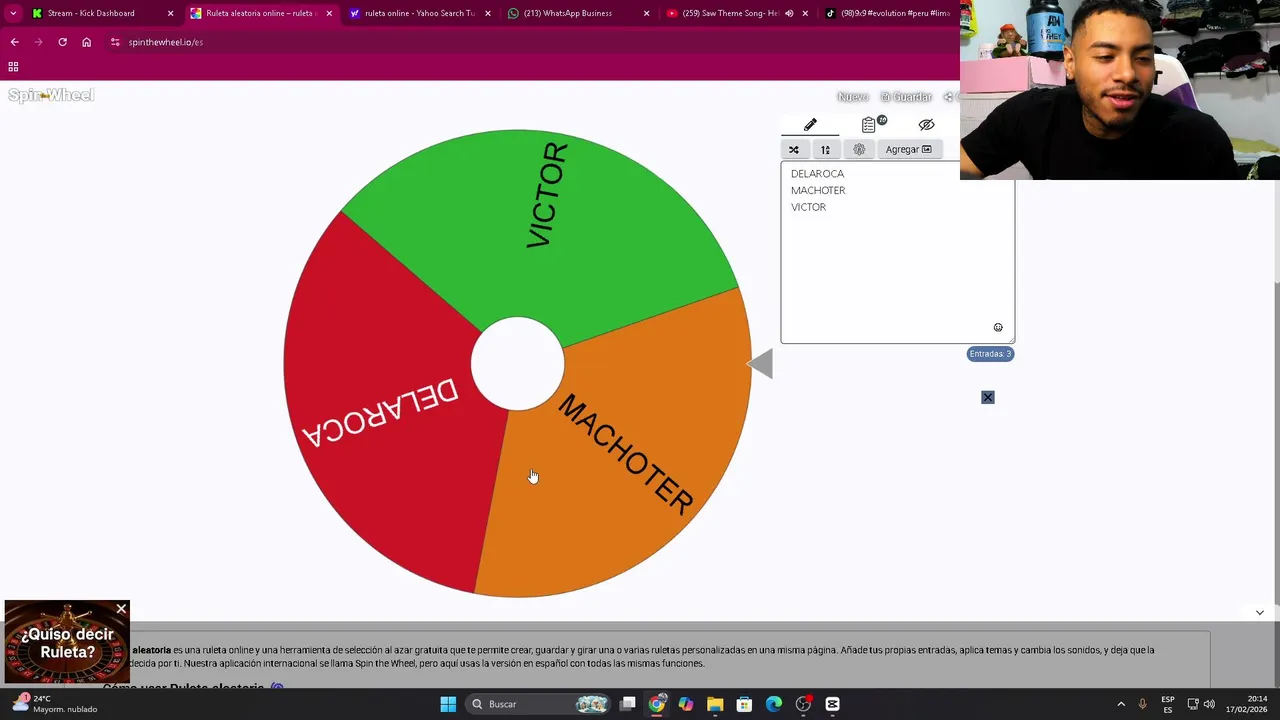
Task: Click the Nuevo button
Action: (853, 97)
